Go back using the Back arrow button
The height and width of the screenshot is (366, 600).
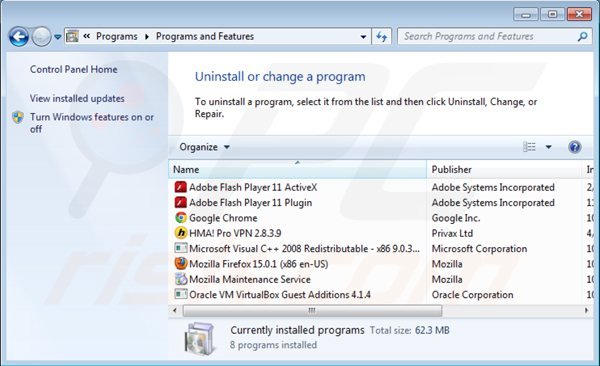(x=18, y=37)
